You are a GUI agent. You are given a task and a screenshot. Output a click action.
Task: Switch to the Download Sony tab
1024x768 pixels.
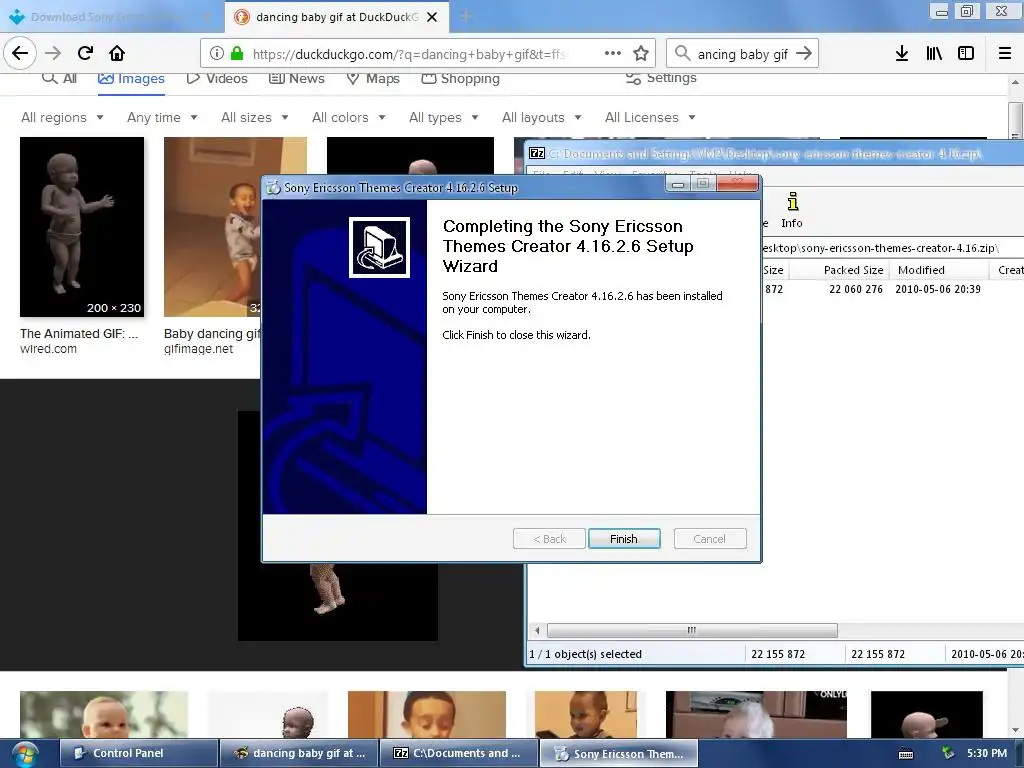coord(112,17)
